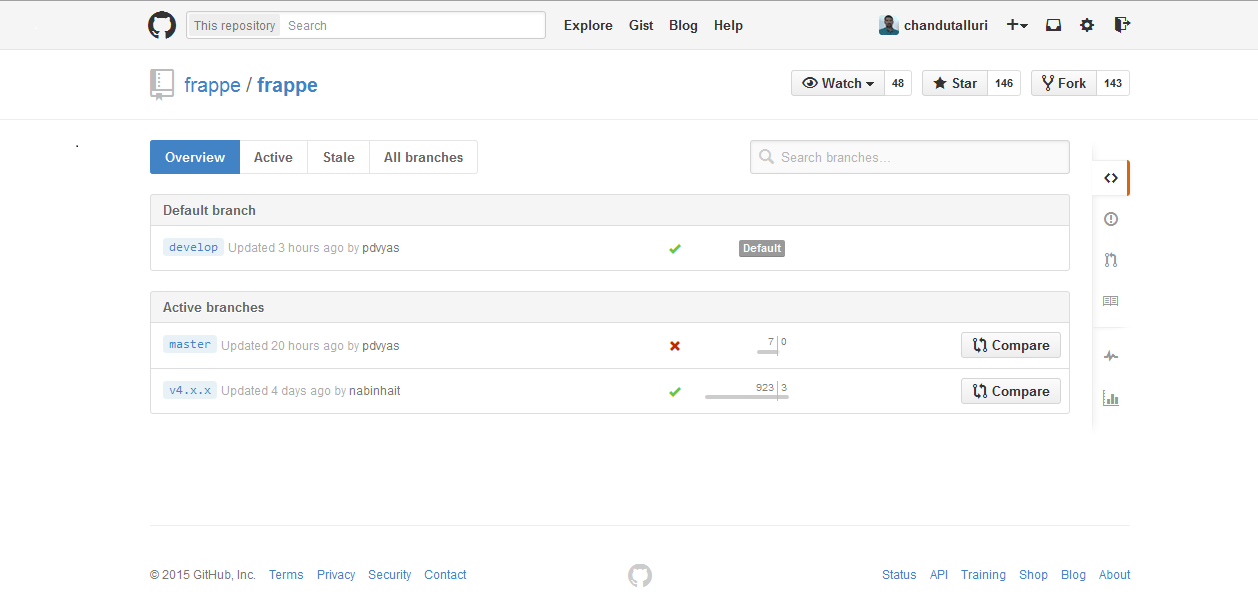This screenshot has height=610, width=1258.
Task: Open the Training footer link
Action: click(983, 575)
